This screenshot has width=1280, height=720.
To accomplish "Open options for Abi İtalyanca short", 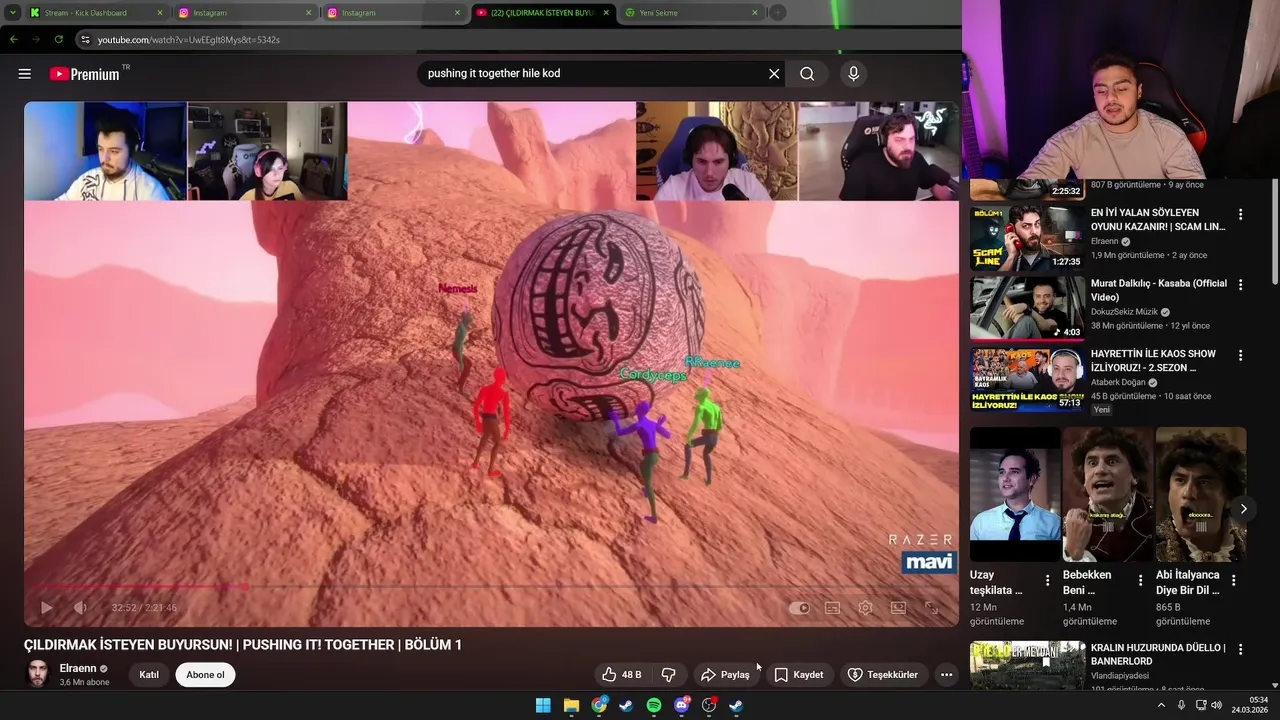I will pyautogui.click(x=1234, y=580).
